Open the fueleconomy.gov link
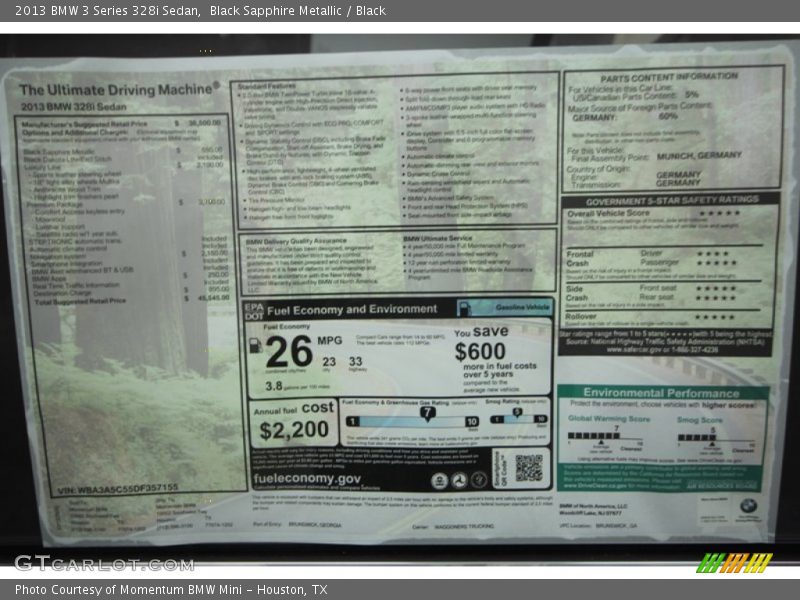Viewport: 800px width, 600px height. 308,477
